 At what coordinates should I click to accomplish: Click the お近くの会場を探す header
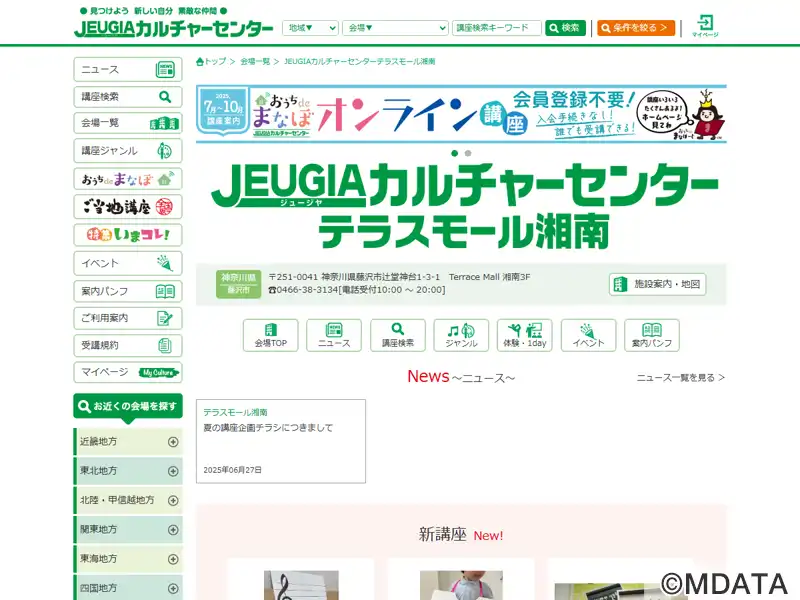[128, 407]
